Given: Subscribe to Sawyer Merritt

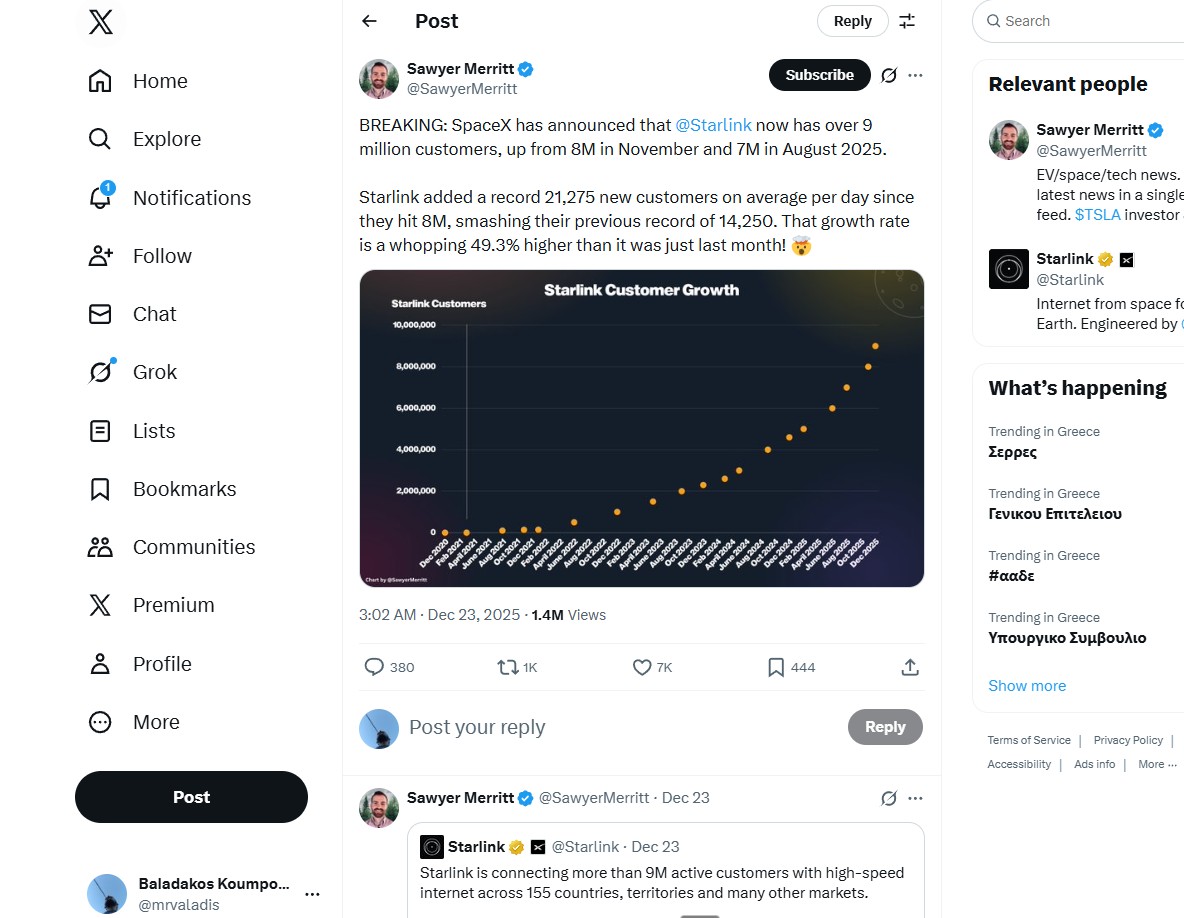Looking at the screenshot, I should click(819, 75).
